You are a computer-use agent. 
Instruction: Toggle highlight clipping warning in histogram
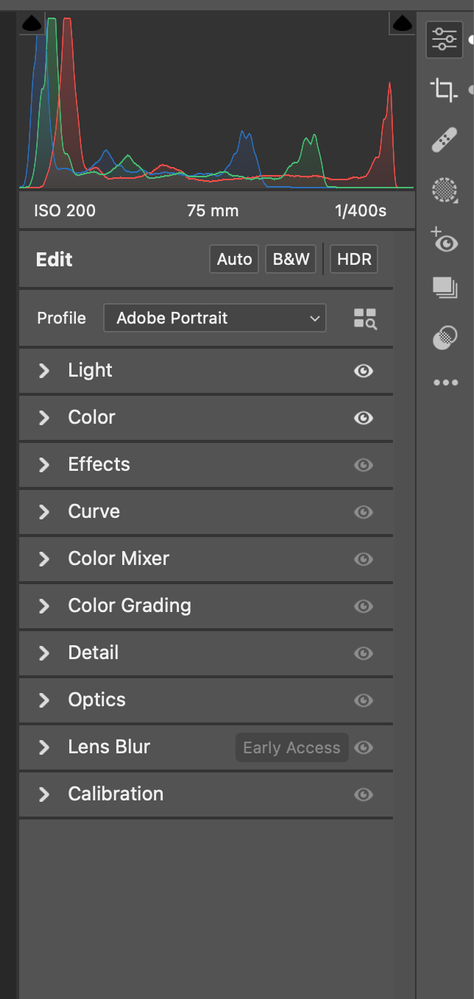(402, 24)
